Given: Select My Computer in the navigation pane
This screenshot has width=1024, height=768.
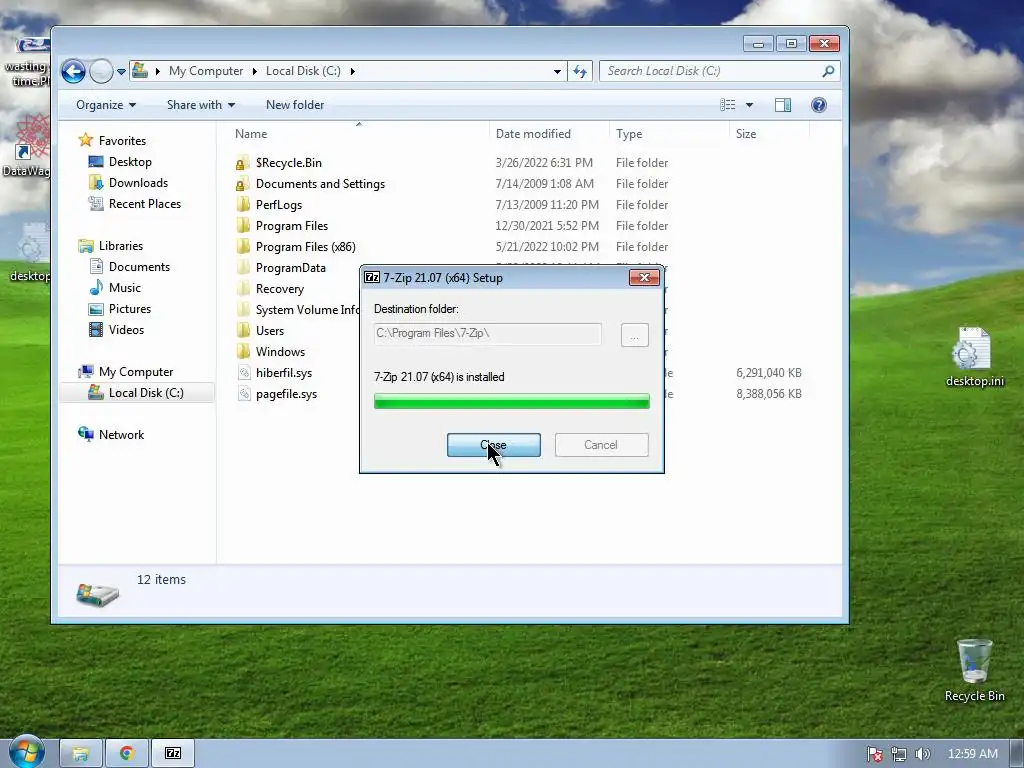Looking at the screenshot, I should 136,372.
